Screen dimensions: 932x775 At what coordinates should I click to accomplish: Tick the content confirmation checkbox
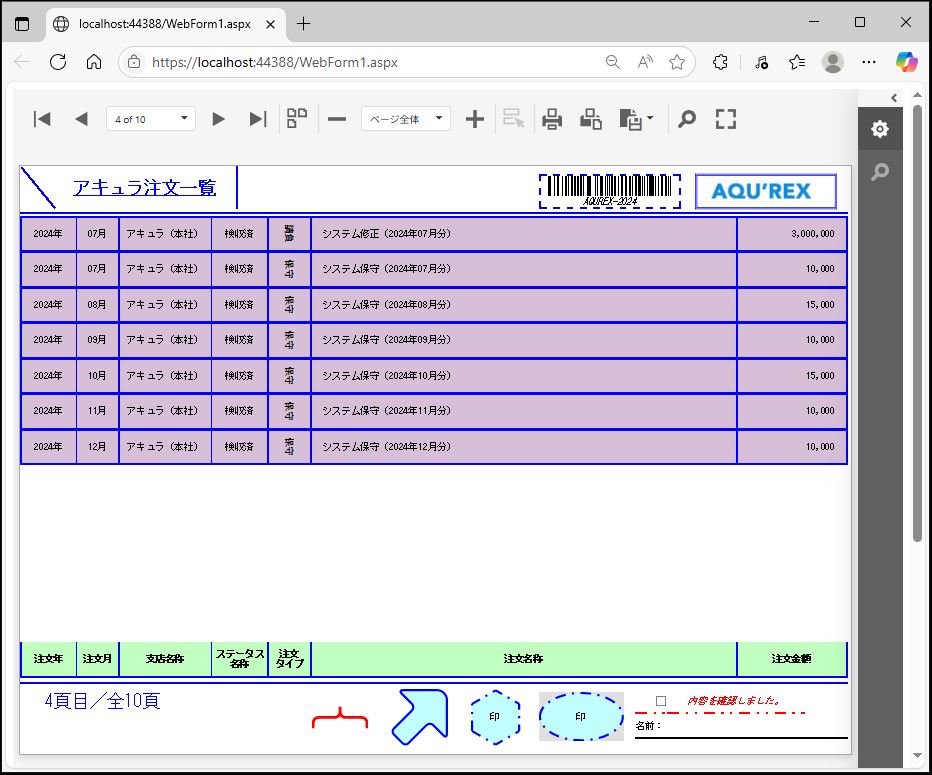pyautogui.click(x=661, y=701)
